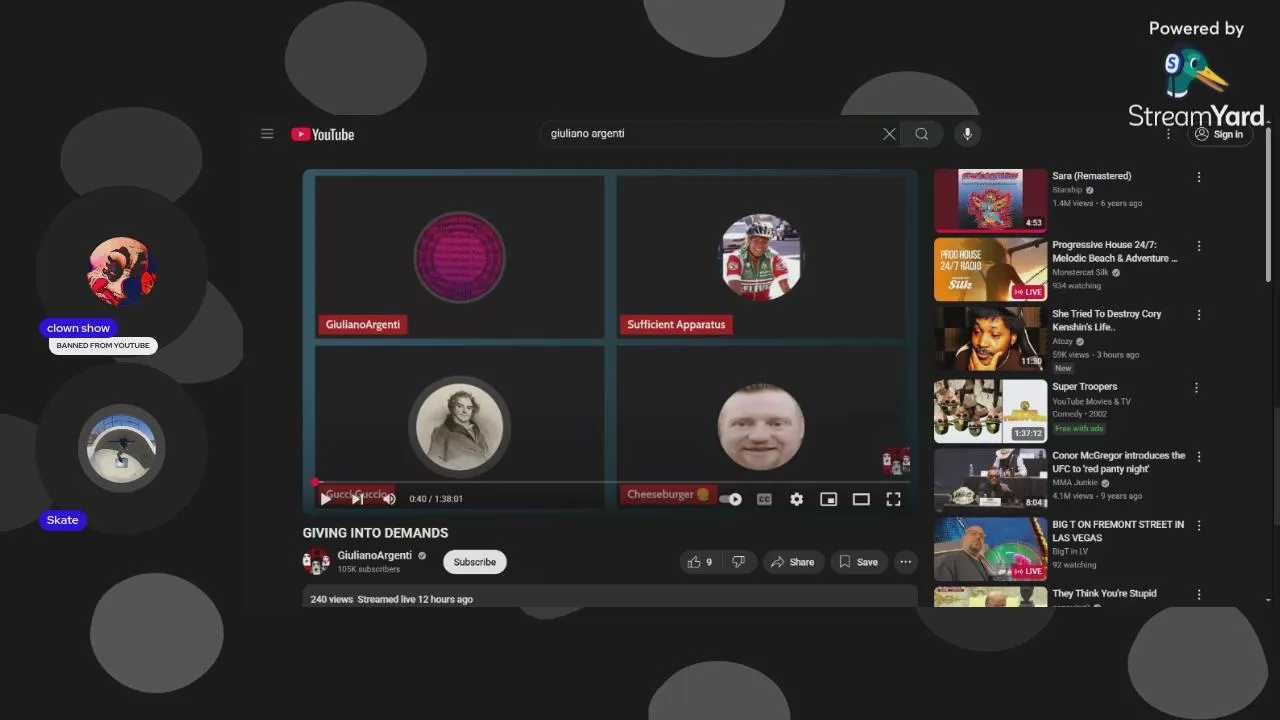Skip to the next video
Image resolution: width=1280 pixels, height=720 pixels.
point(357,499)
